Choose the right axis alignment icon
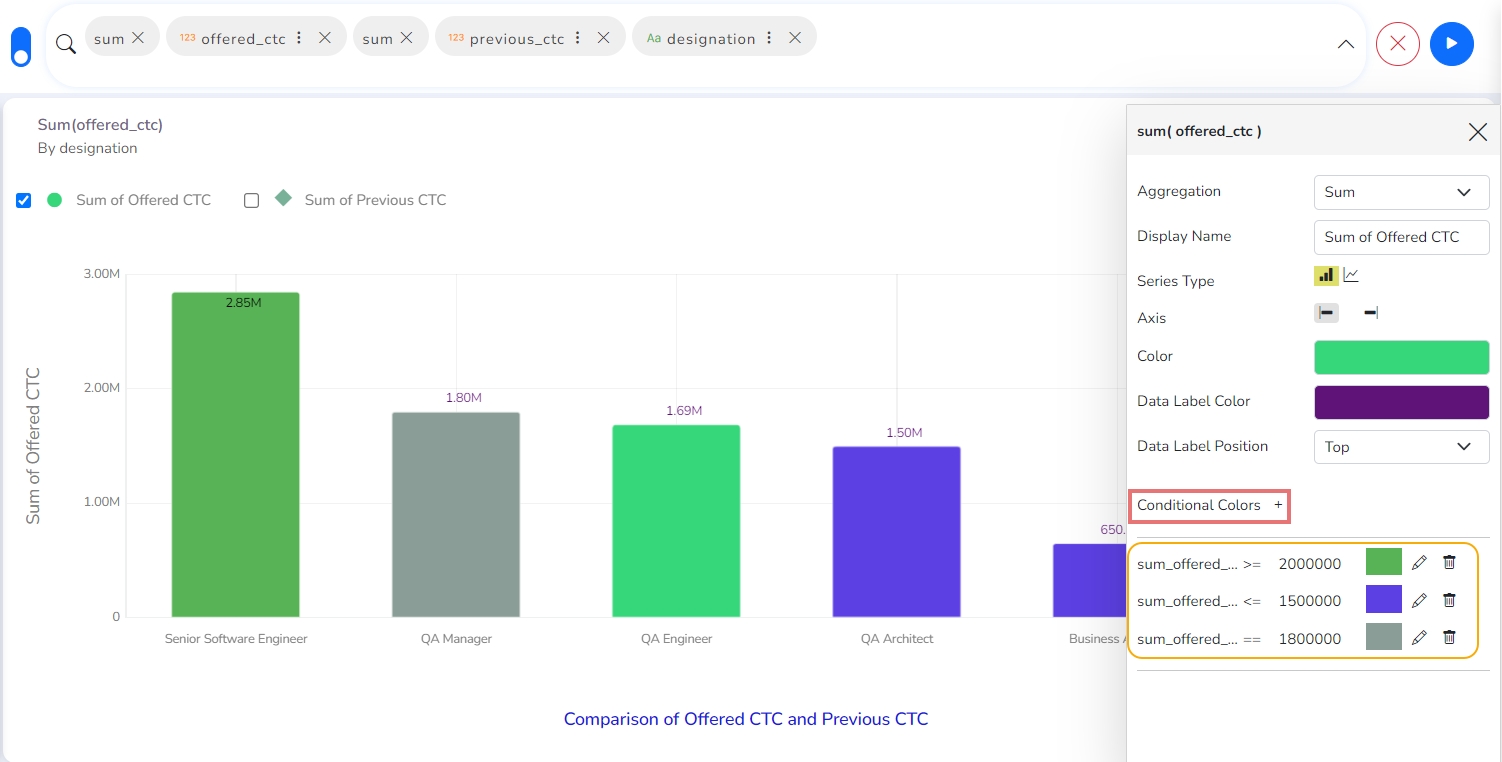Image resolution: width=1502 pixels, height=762 pixels. 1370,313
